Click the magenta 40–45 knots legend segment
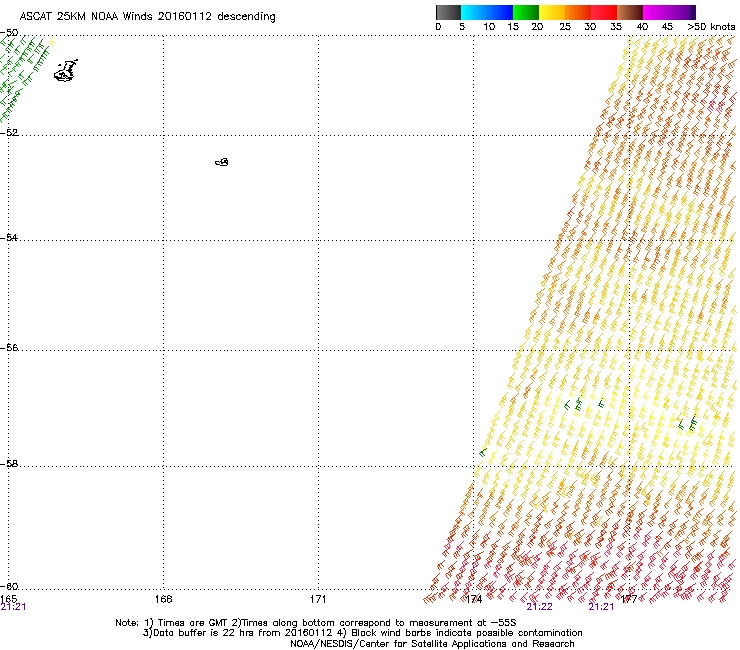Screen dimensions: 740x650 point(656,12)
